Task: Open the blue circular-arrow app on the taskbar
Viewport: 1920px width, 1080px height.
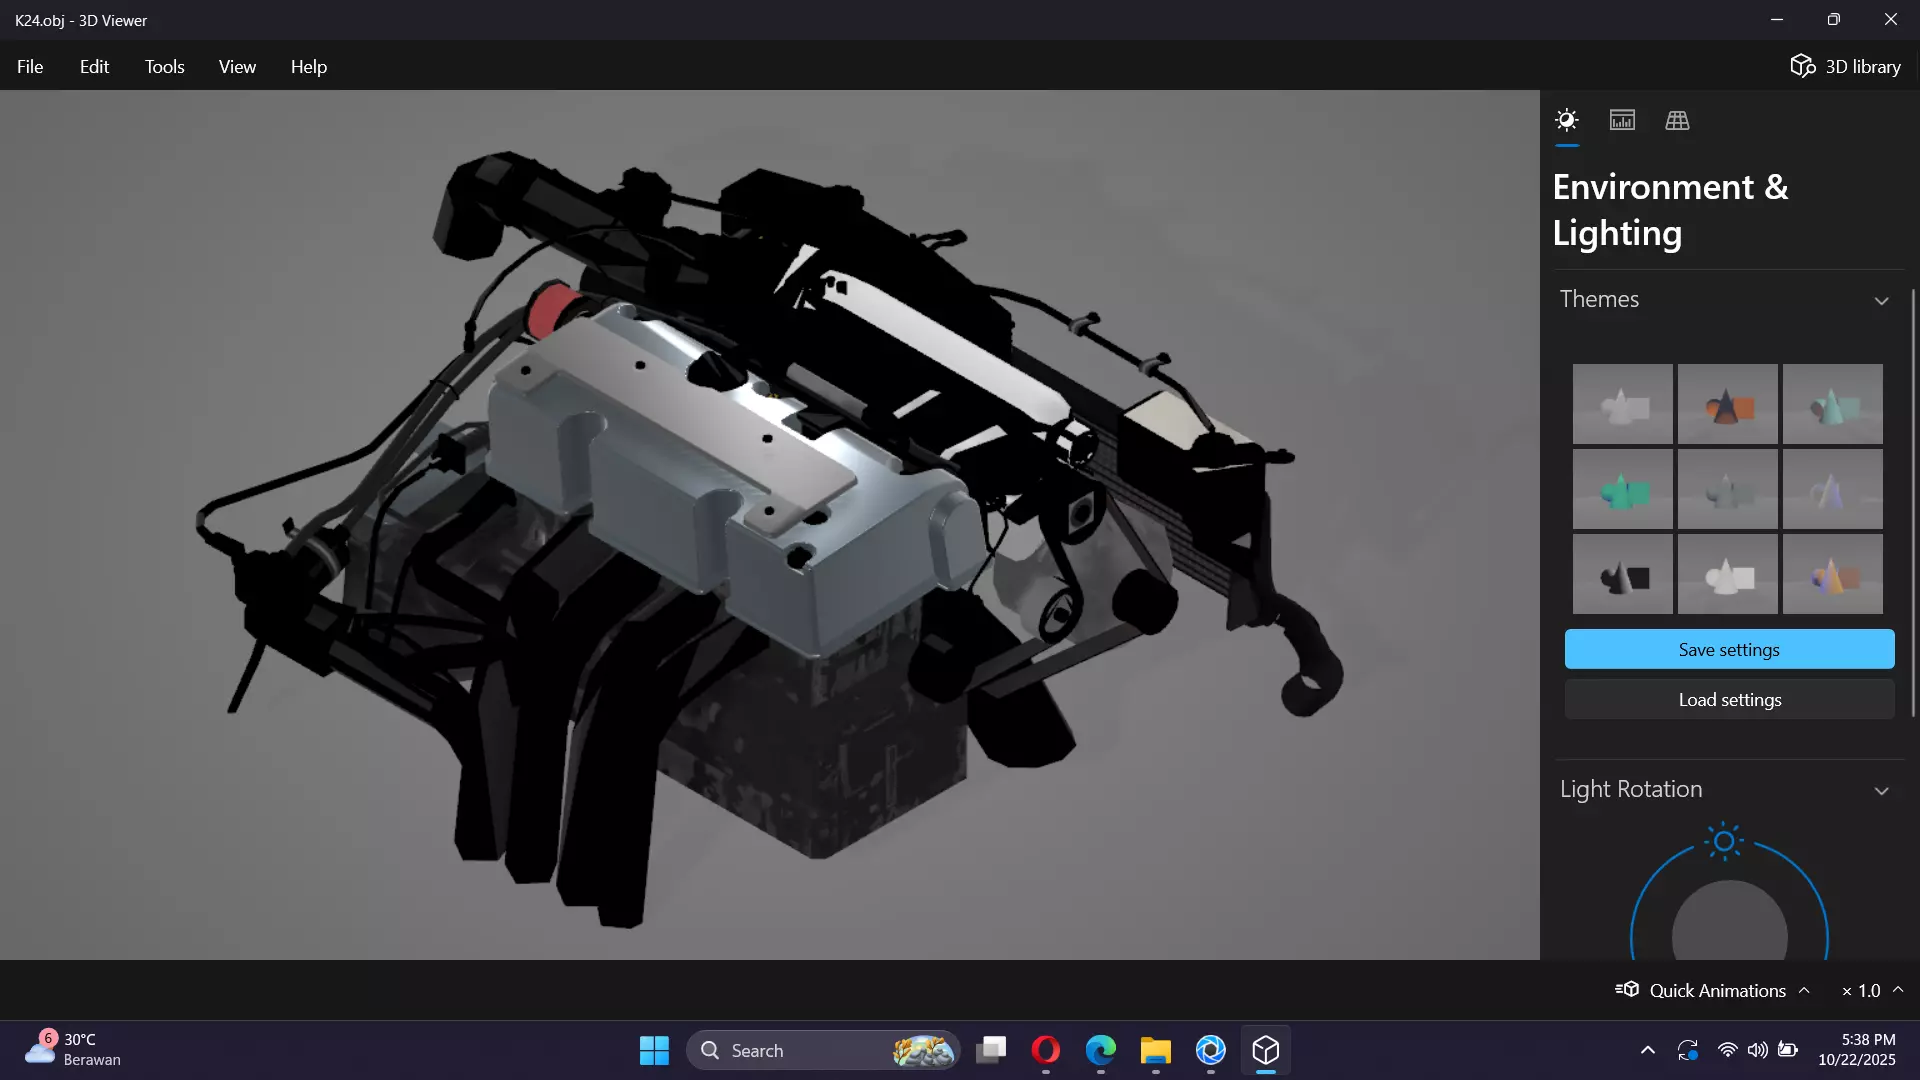Action: tap(1211, 1050)
